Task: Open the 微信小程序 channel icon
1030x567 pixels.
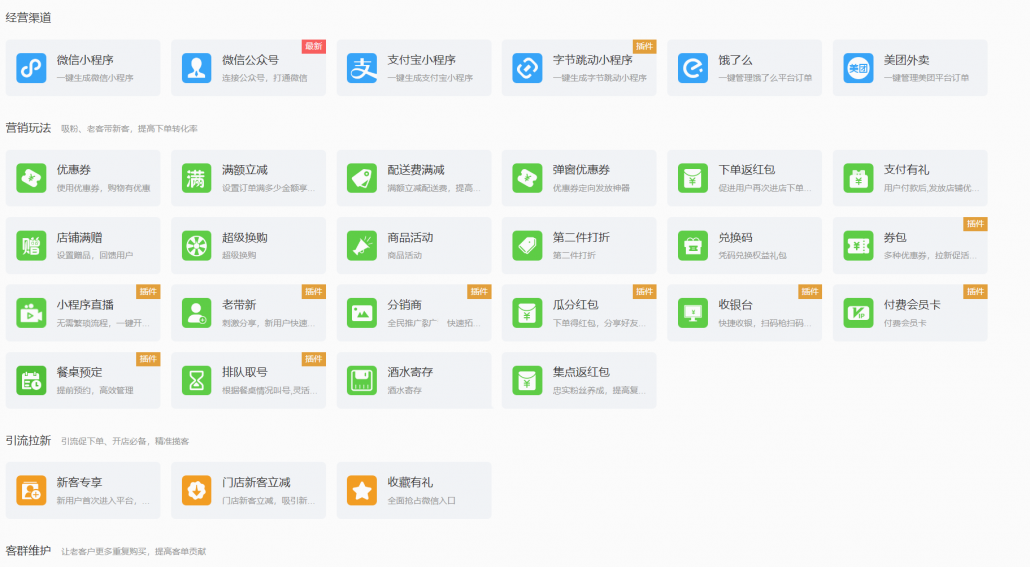Action: point(32,68)
